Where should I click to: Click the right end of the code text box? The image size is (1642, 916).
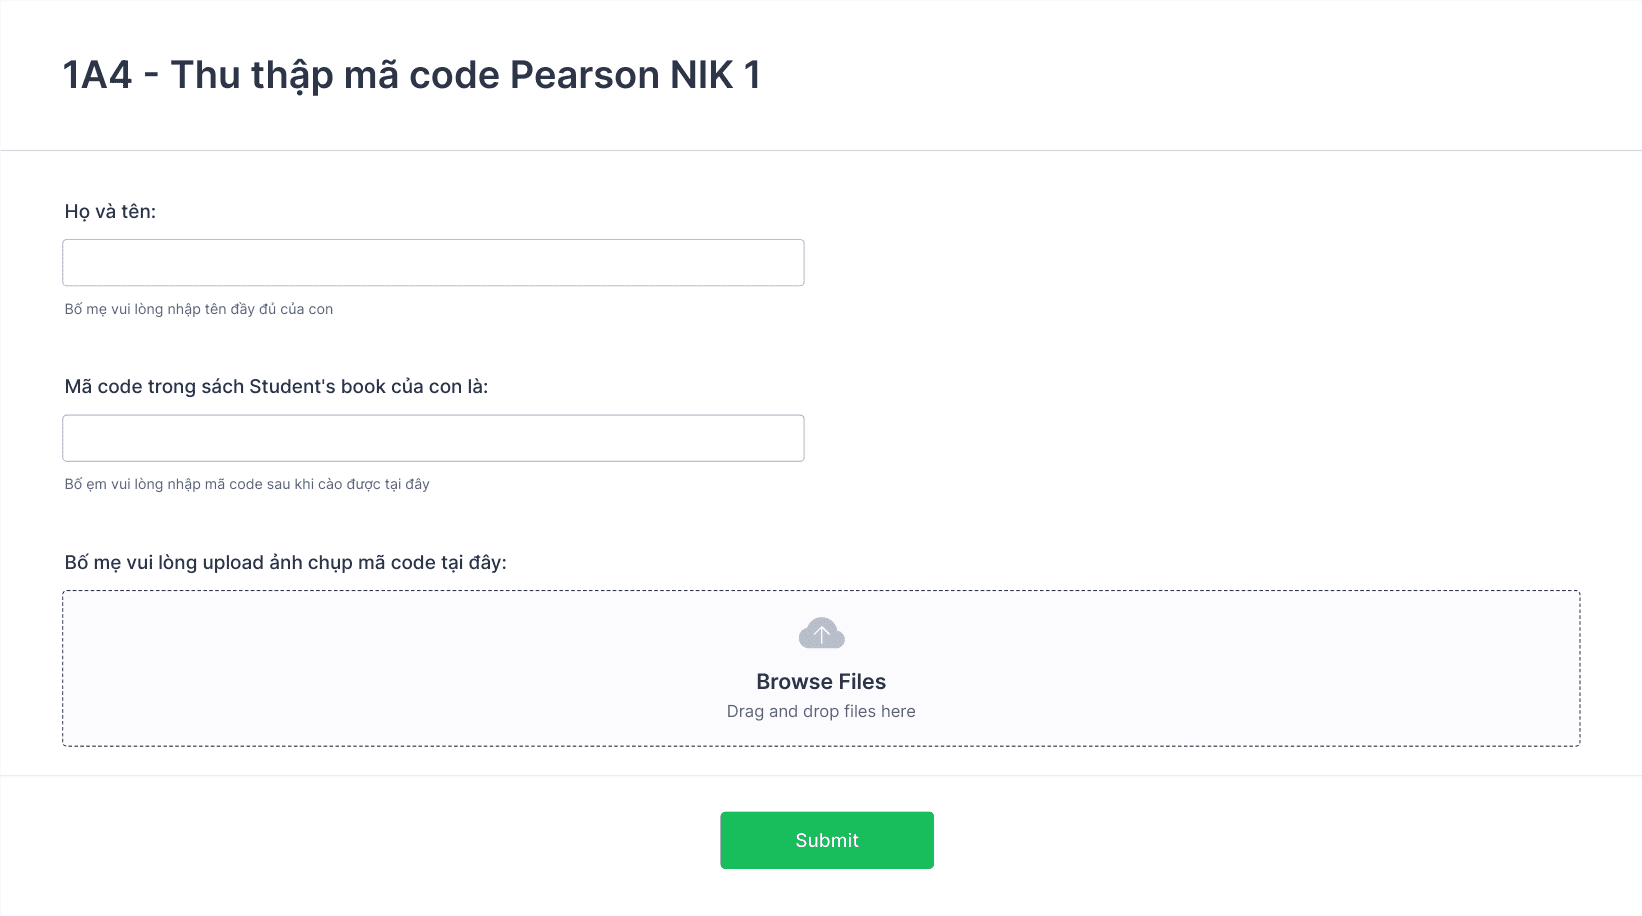click(x=770, y=438)
